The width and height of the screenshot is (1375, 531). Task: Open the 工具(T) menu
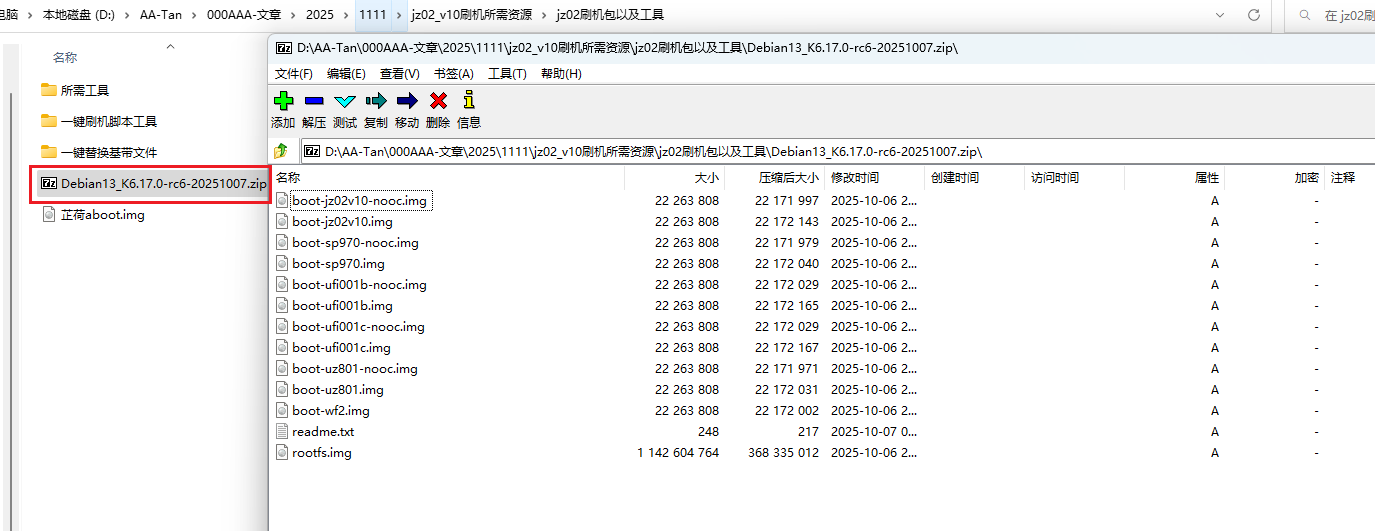[507, 74]
